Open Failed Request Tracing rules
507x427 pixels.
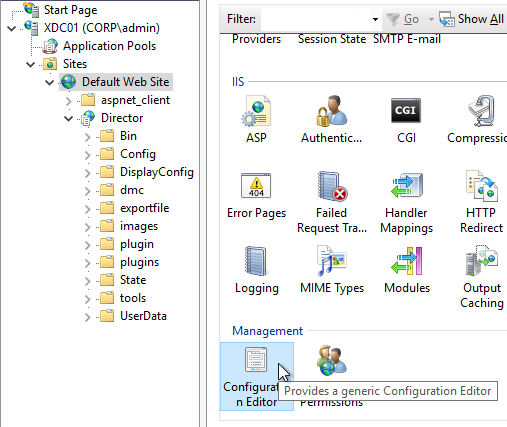332,186
